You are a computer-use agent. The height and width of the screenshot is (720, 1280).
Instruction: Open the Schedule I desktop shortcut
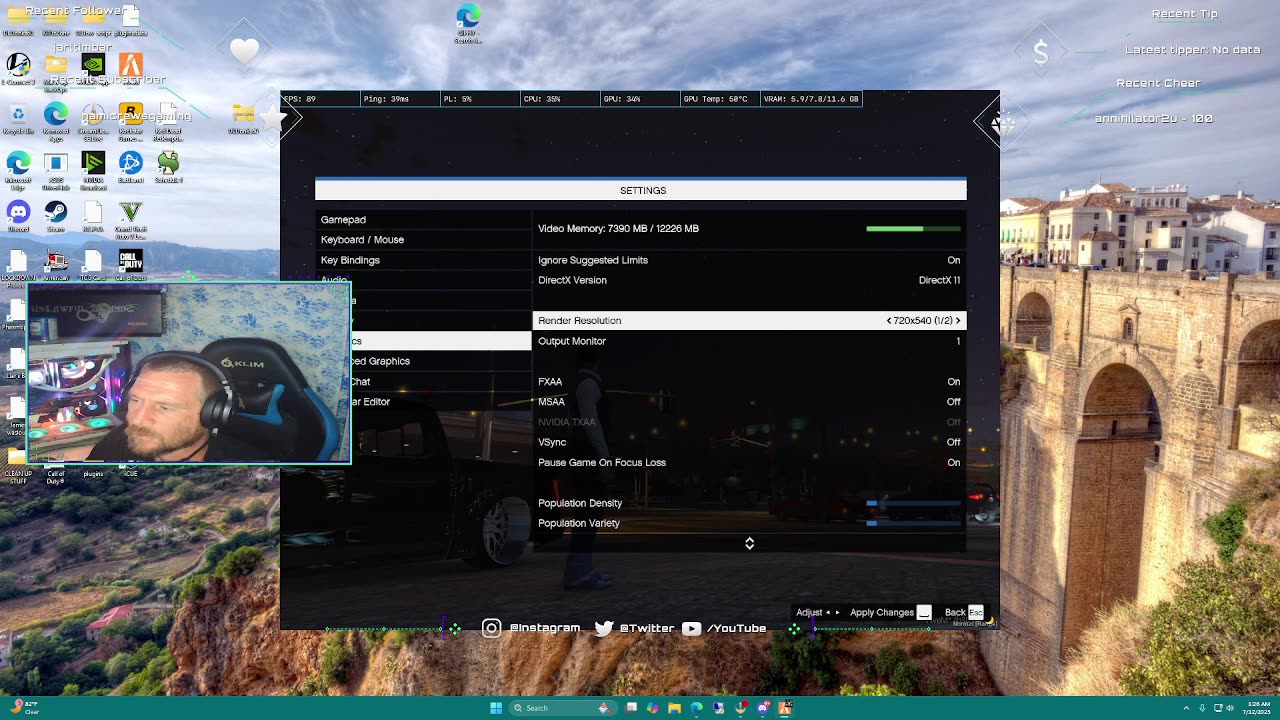point(168,166)
